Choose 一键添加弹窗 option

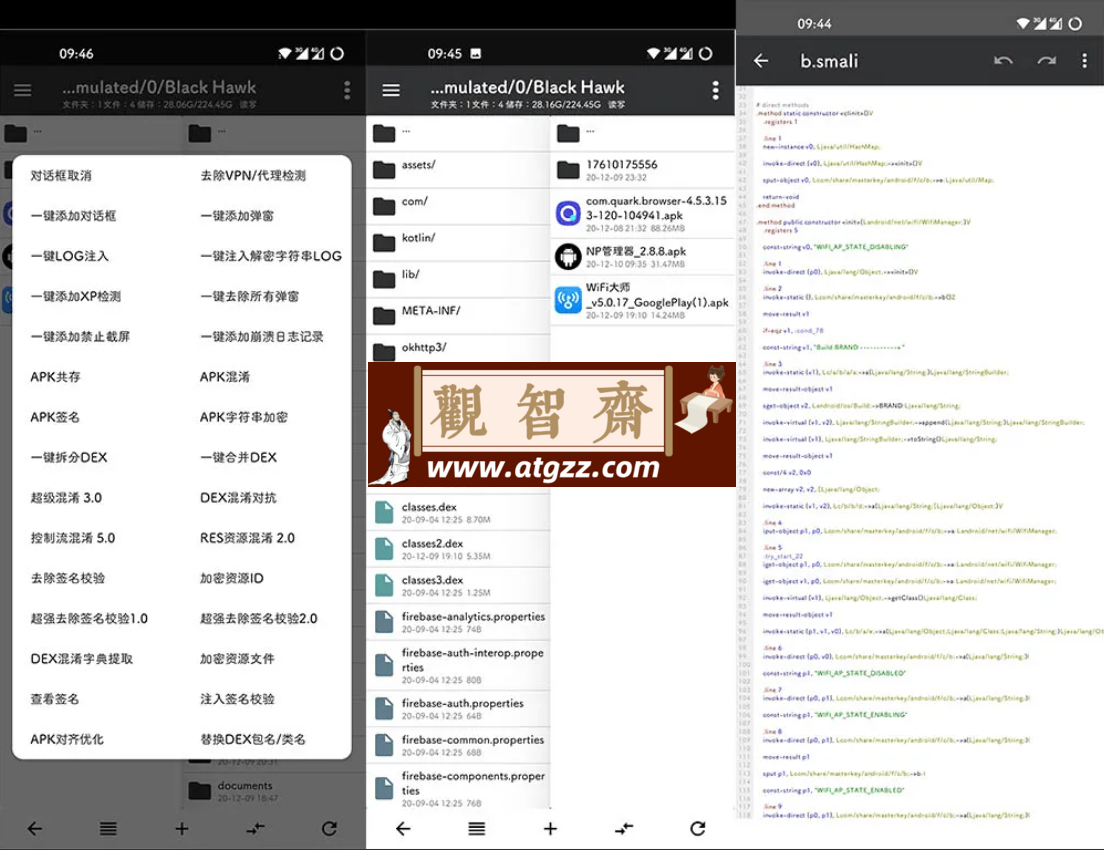click(x=237, y=215)
